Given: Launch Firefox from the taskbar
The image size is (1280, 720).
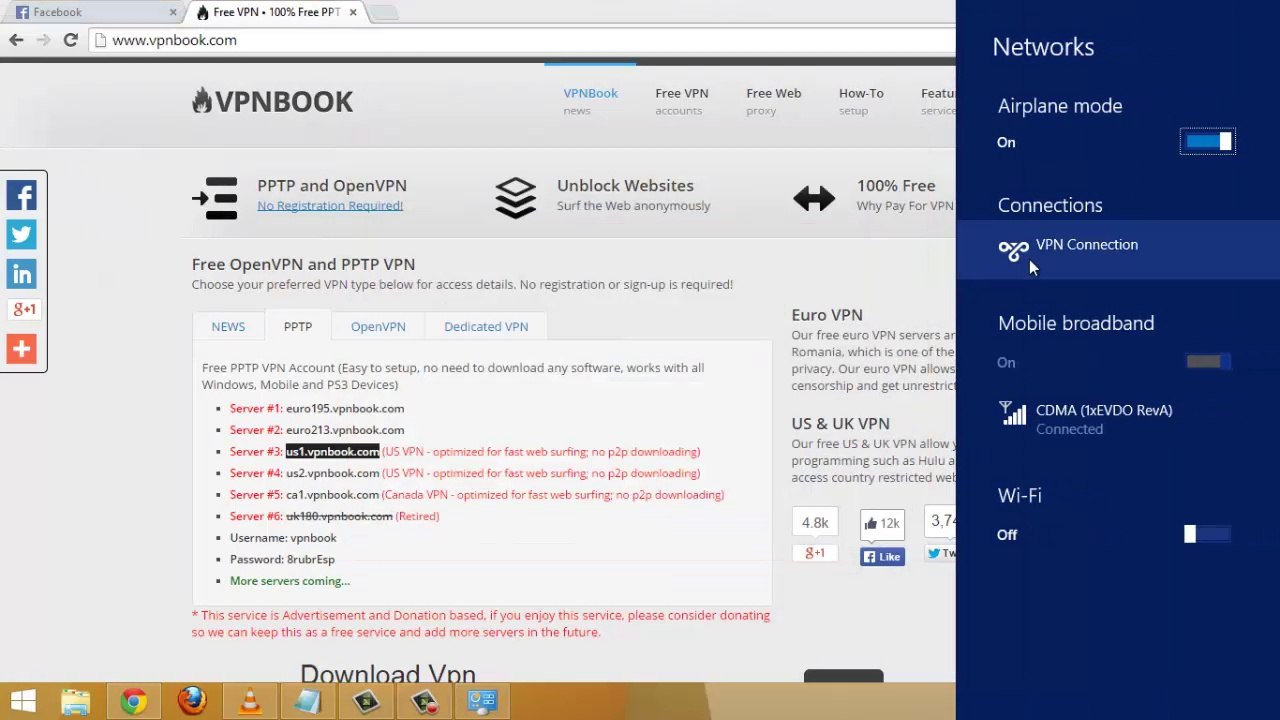Looking at the screenshot, I should [192, 701].
